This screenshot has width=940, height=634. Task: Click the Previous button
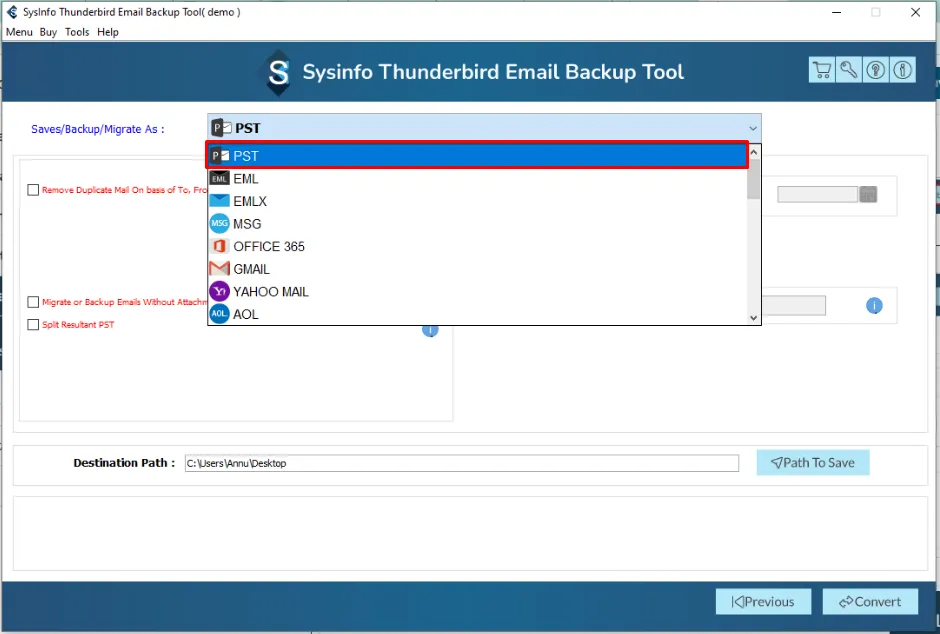pyautogui.click(x=763, y=602)
